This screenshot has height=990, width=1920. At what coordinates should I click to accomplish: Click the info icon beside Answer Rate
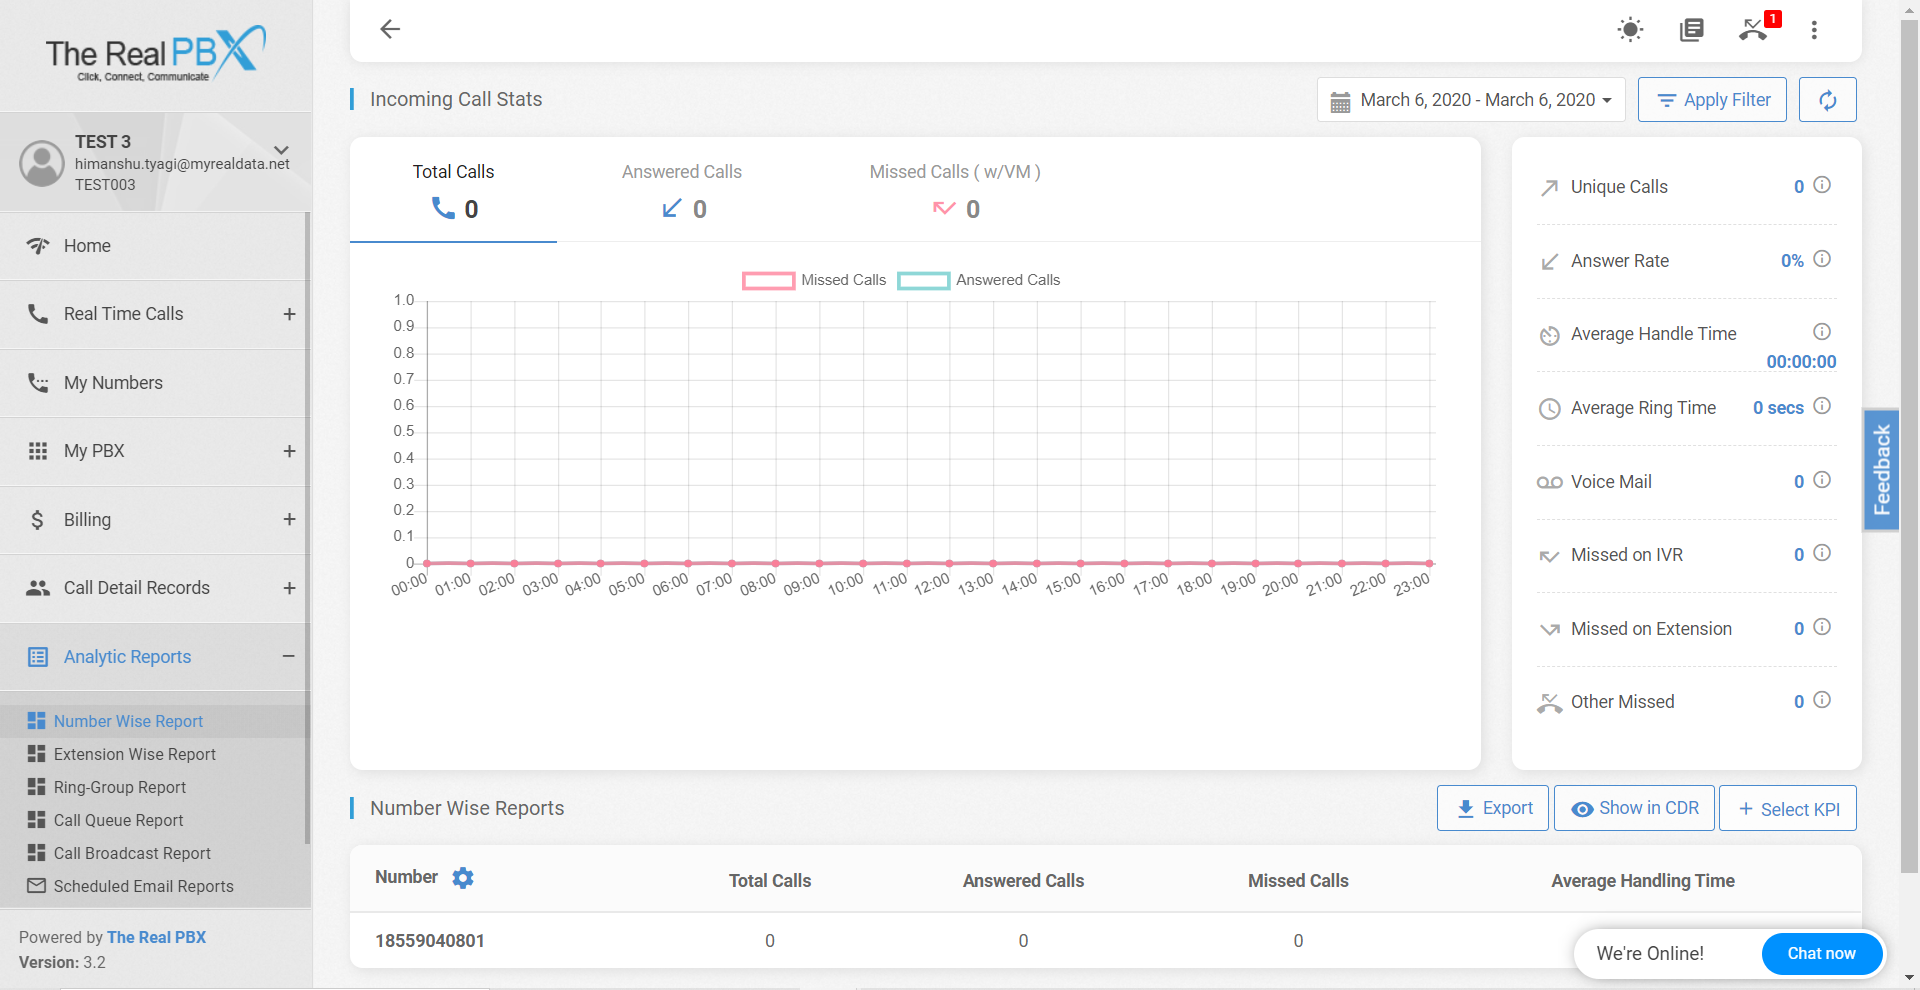[x=1822, y=259]
